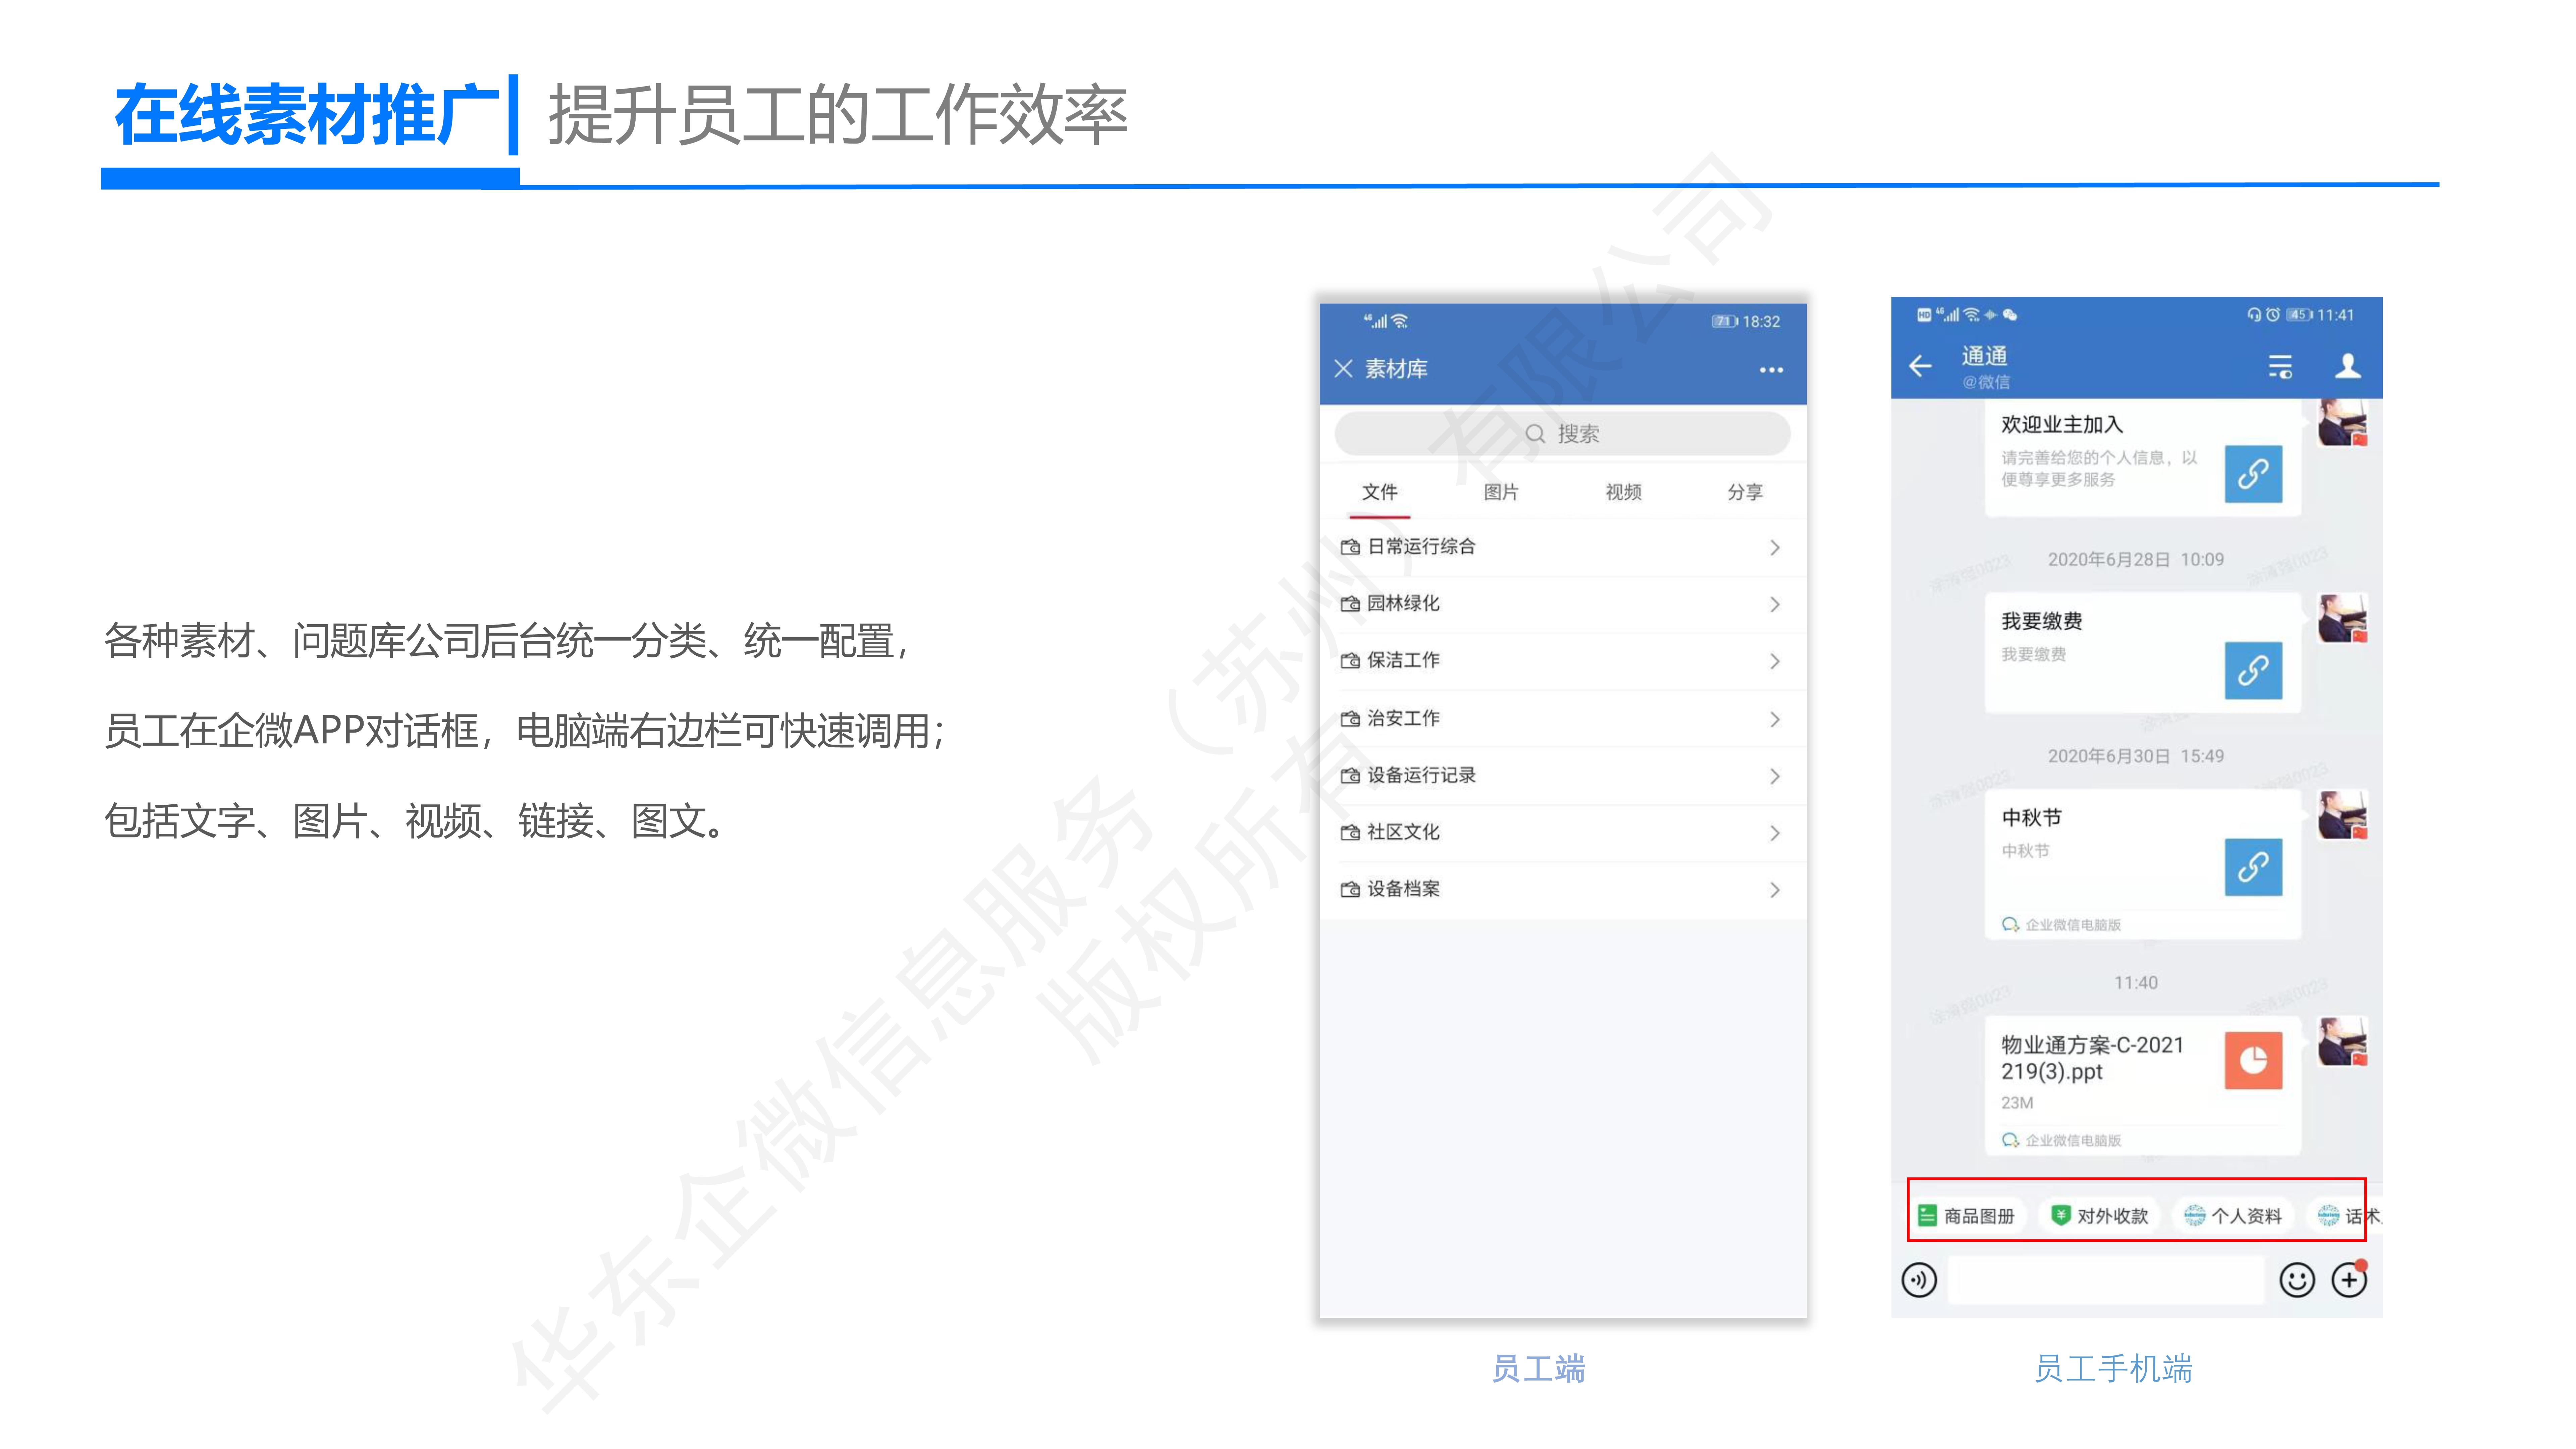Switch to the 视频 tab
This screenshot has width=2576, height=1449.
(1623, 492)
